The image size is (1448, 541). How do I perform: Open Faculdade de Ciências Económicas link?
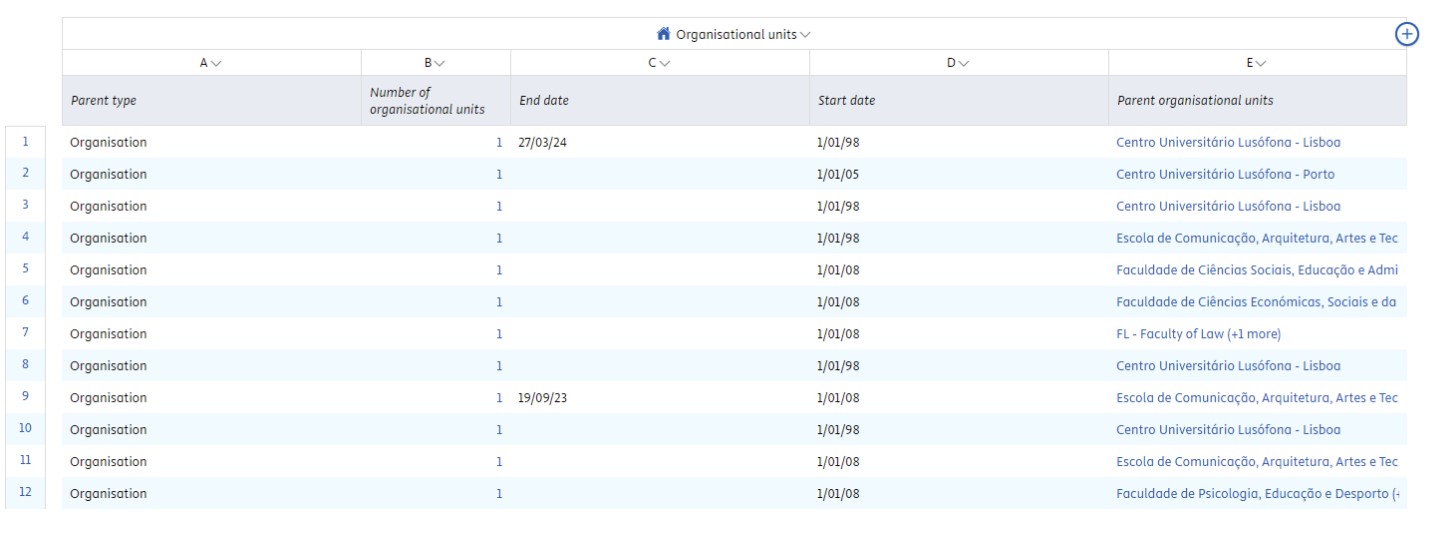click(1257, 302)
